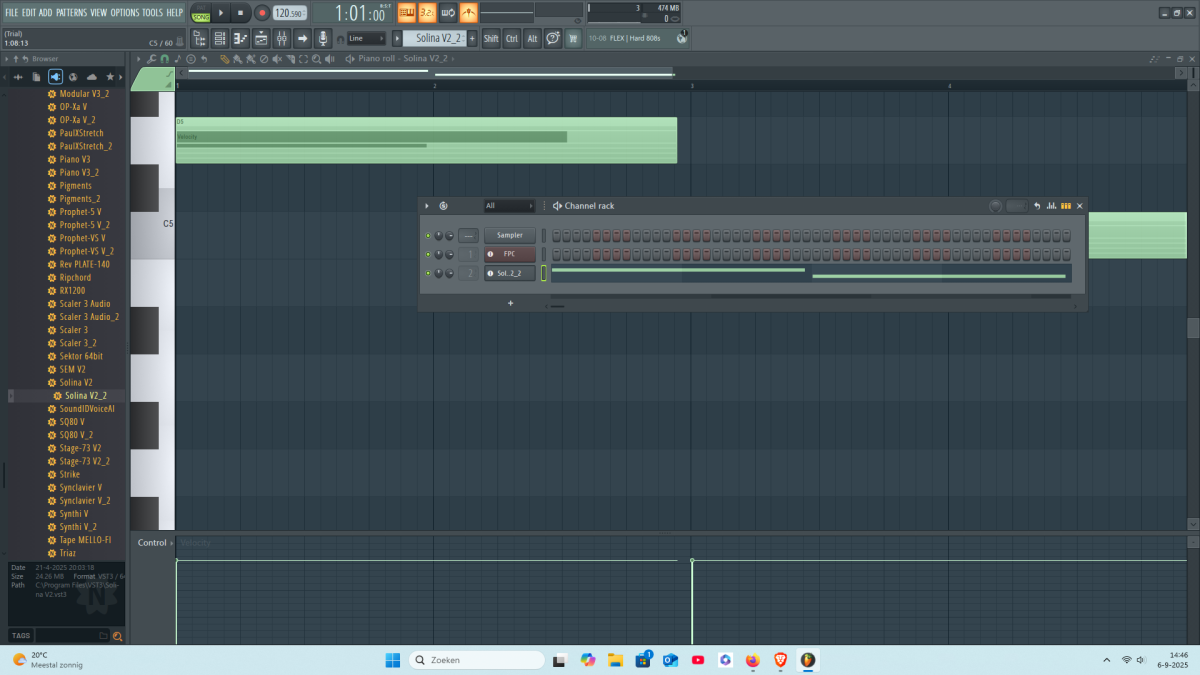
Task: Toggle Channel rack graph editor icon
Action: click(x=1052, y=206)
